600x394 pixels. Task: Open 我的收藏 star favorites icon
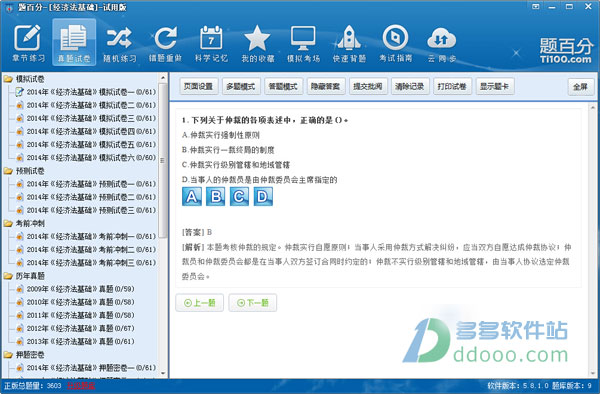click(258, 43)
